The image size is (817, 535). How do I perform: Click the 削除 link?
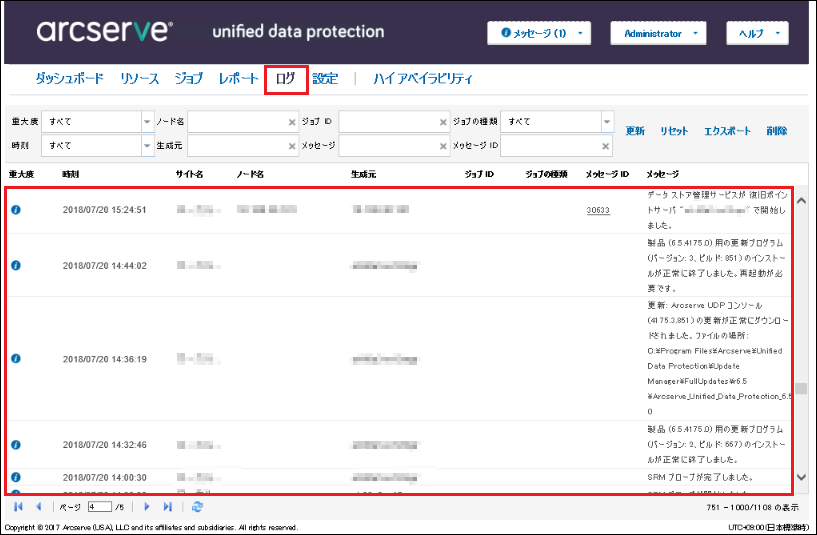(x=776, y=131)
